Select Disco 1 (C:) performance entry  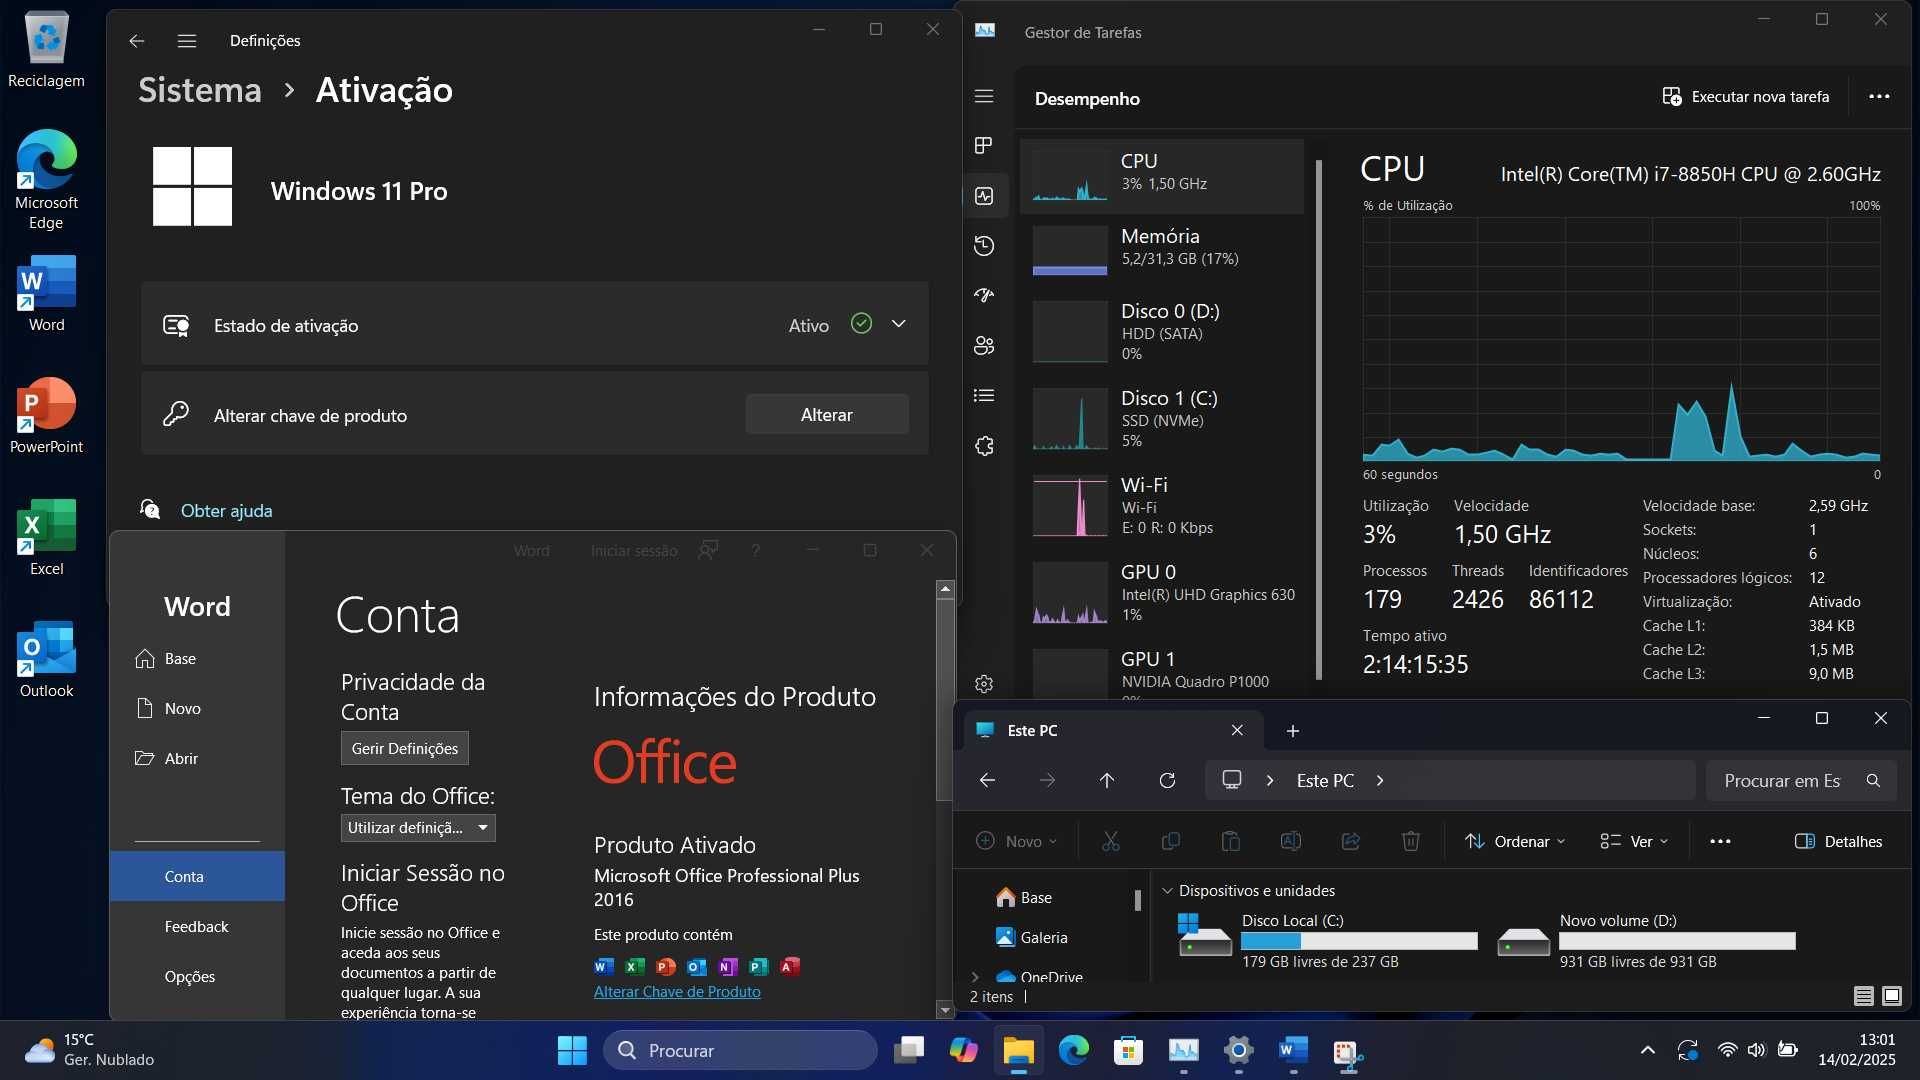[x=1162, y=418]
